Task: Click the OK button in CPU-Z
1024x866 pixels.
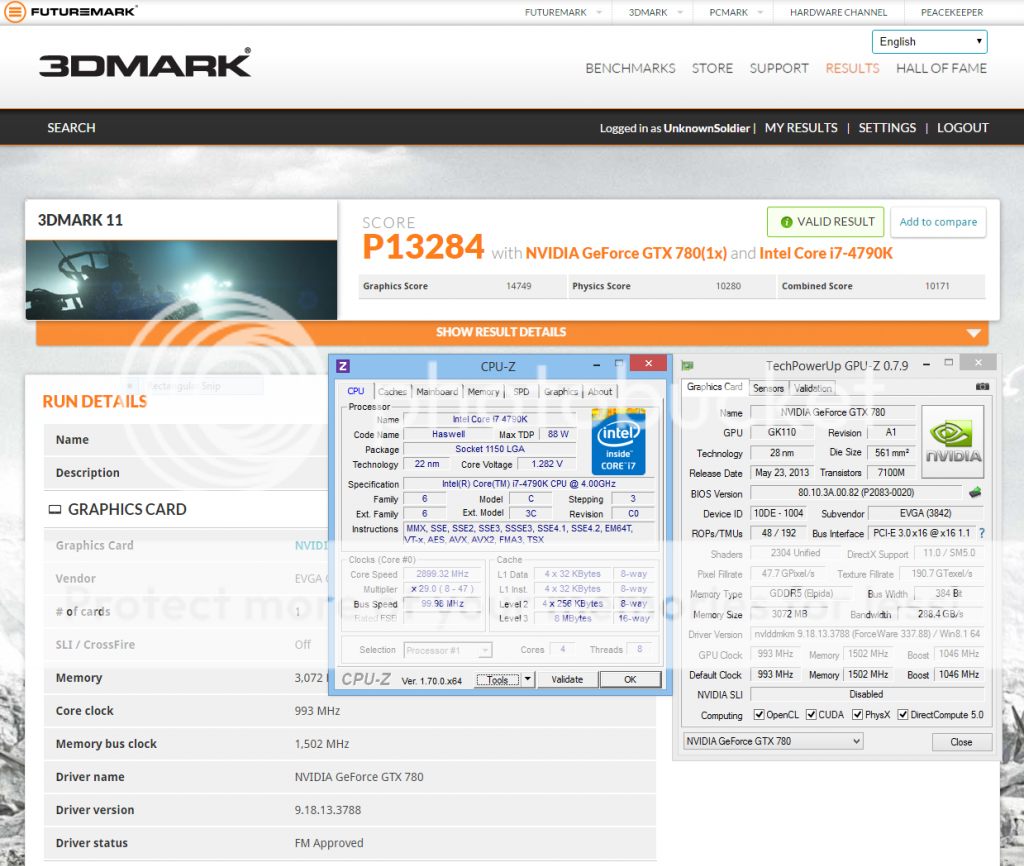Action: click(630, 679)
